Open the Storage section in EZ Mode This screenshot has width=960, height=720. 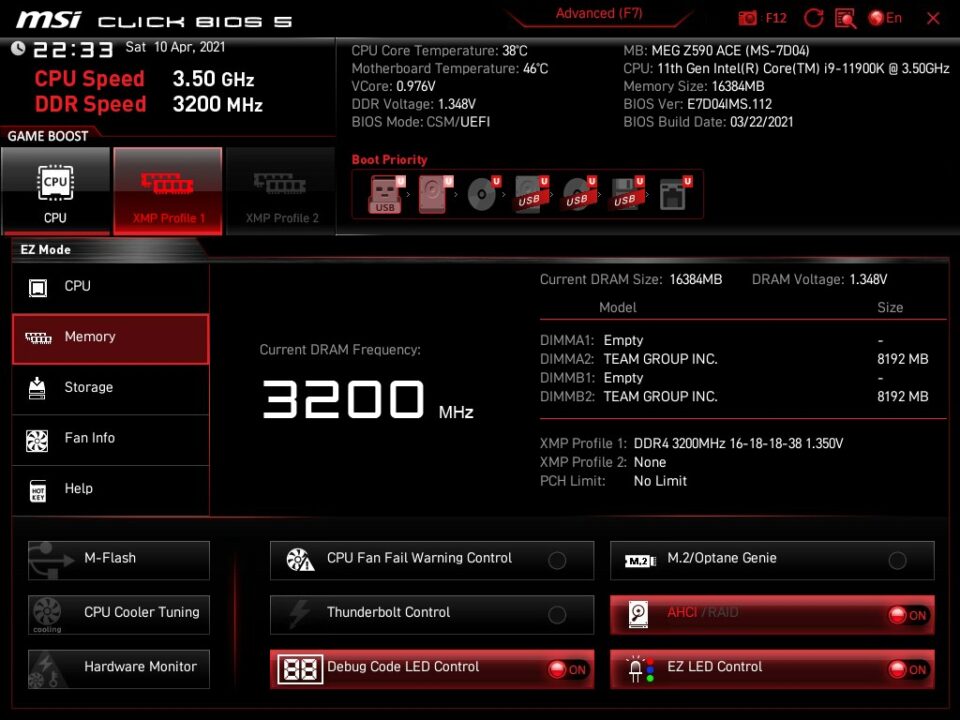(110, 388)
